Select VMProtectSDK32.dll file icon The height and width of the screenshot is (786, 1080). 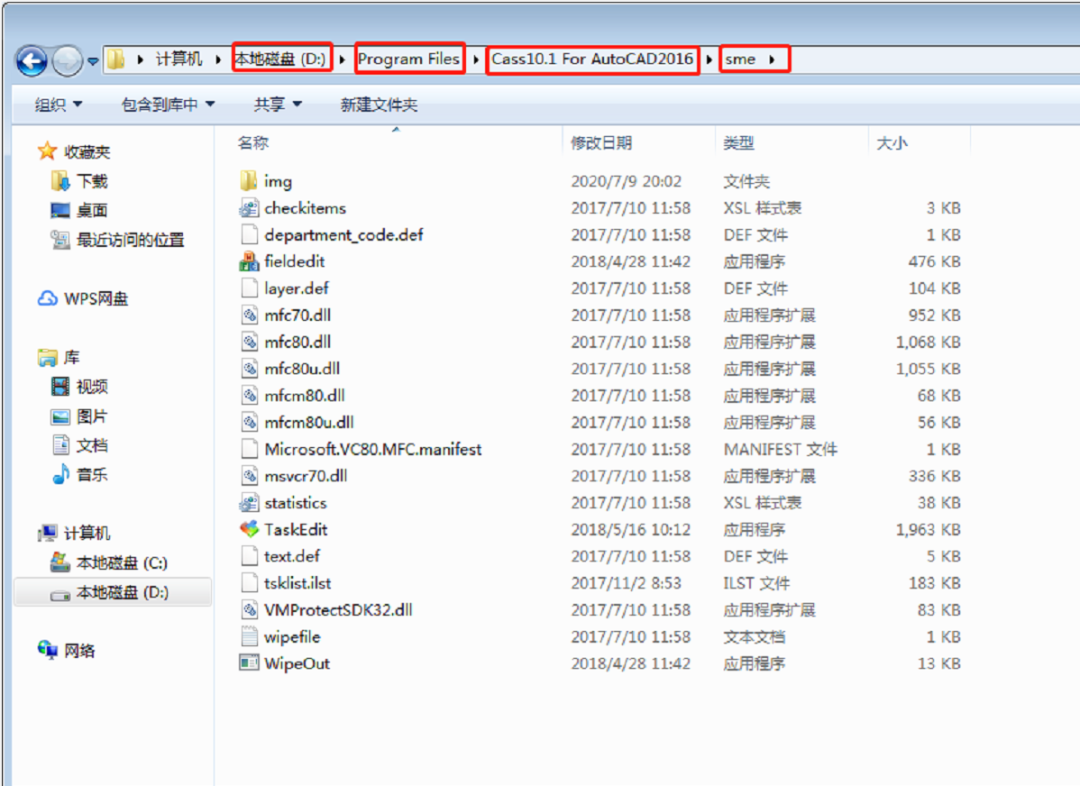[249, 610]
